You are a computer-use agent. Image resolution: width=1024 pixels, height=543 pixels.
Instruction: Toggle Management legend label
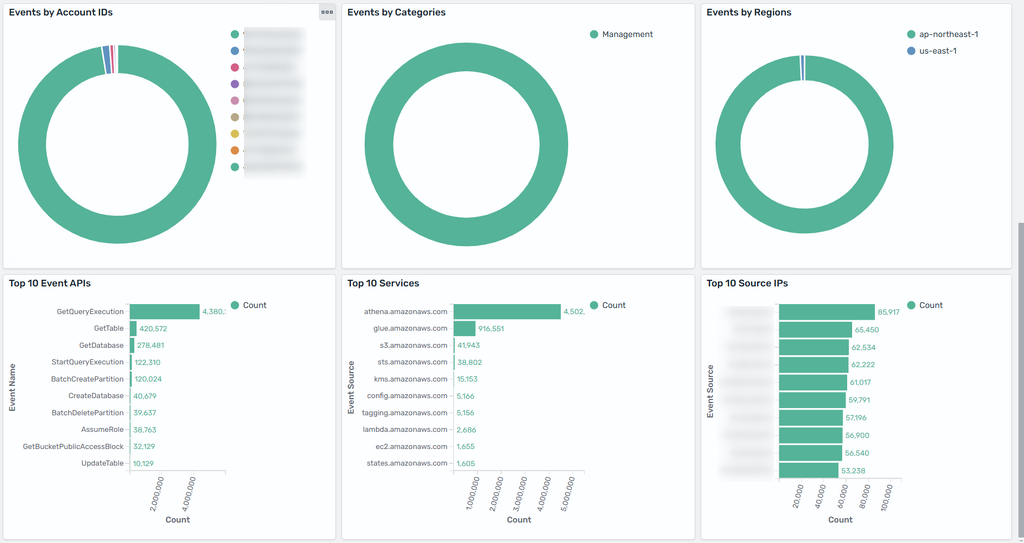coord(627,35)
